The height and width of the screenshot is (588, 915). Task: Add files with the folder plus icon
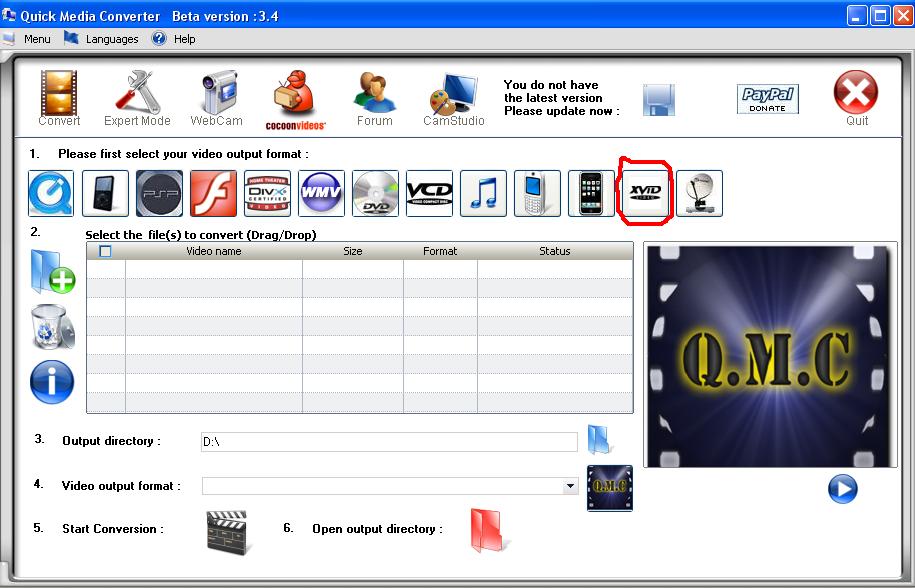pyautogui.click(x=53, y=272)
